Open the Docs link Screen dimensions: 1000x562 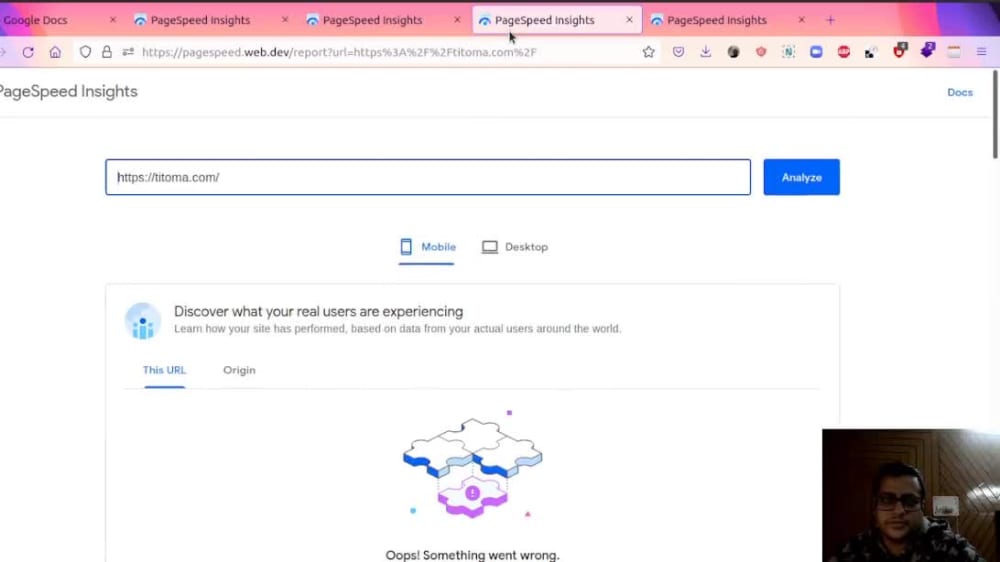coord(960,92)
